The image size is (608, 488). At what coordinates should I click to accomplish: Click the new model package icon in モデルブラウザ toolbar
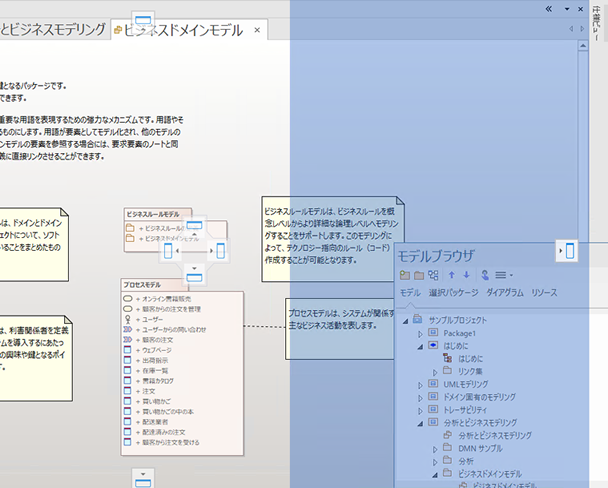tap(405, 275)
